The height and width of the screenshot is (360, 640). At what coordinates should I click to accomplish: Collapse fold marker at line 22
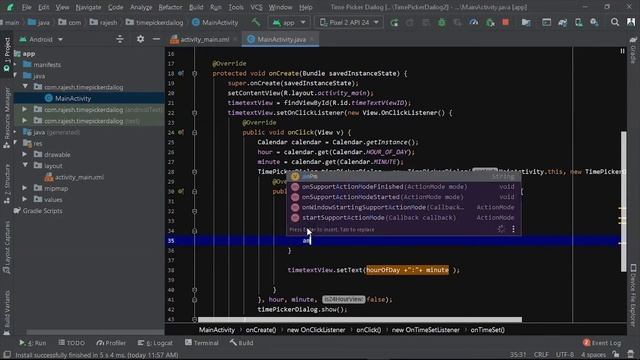tap(194, 113)
